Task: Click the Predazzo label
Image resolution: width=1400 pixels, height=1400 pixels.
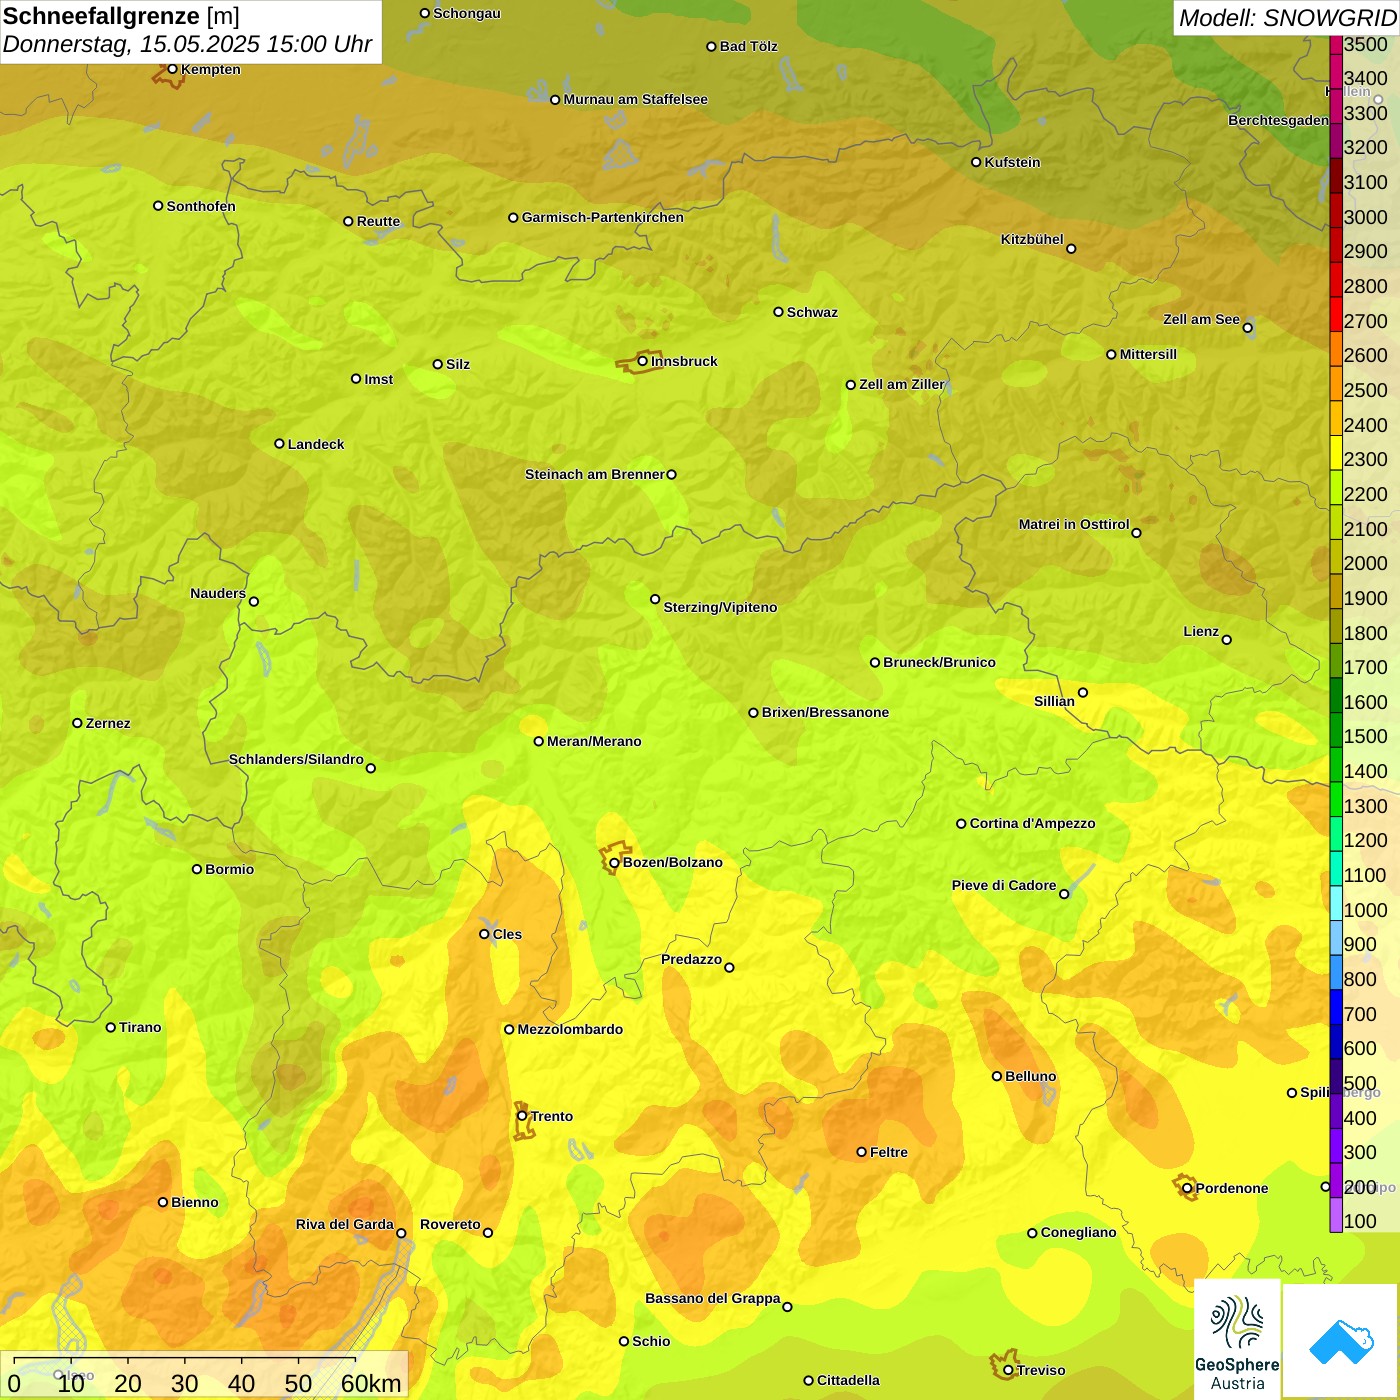Action: [691, 959]
